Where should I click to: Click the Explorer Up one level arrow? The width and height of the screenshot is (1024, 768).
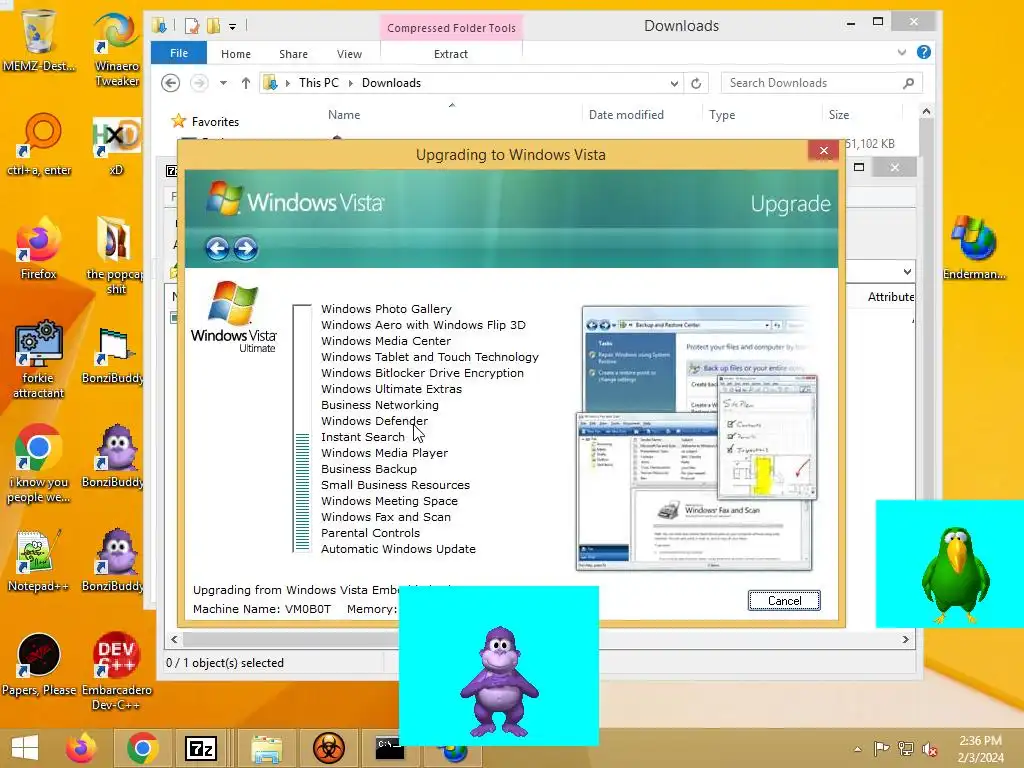246,83
